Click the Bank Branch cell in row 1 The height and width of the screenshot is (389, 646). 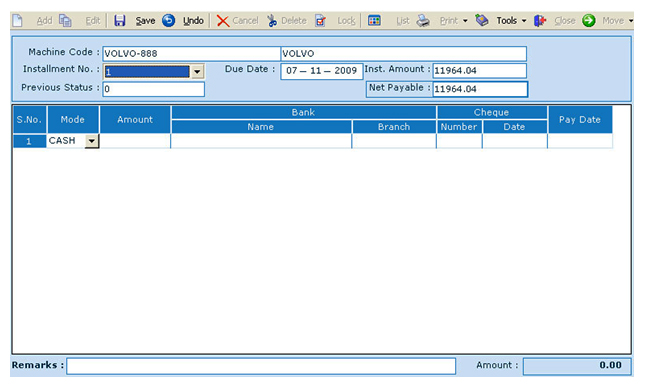coord(394,141)
